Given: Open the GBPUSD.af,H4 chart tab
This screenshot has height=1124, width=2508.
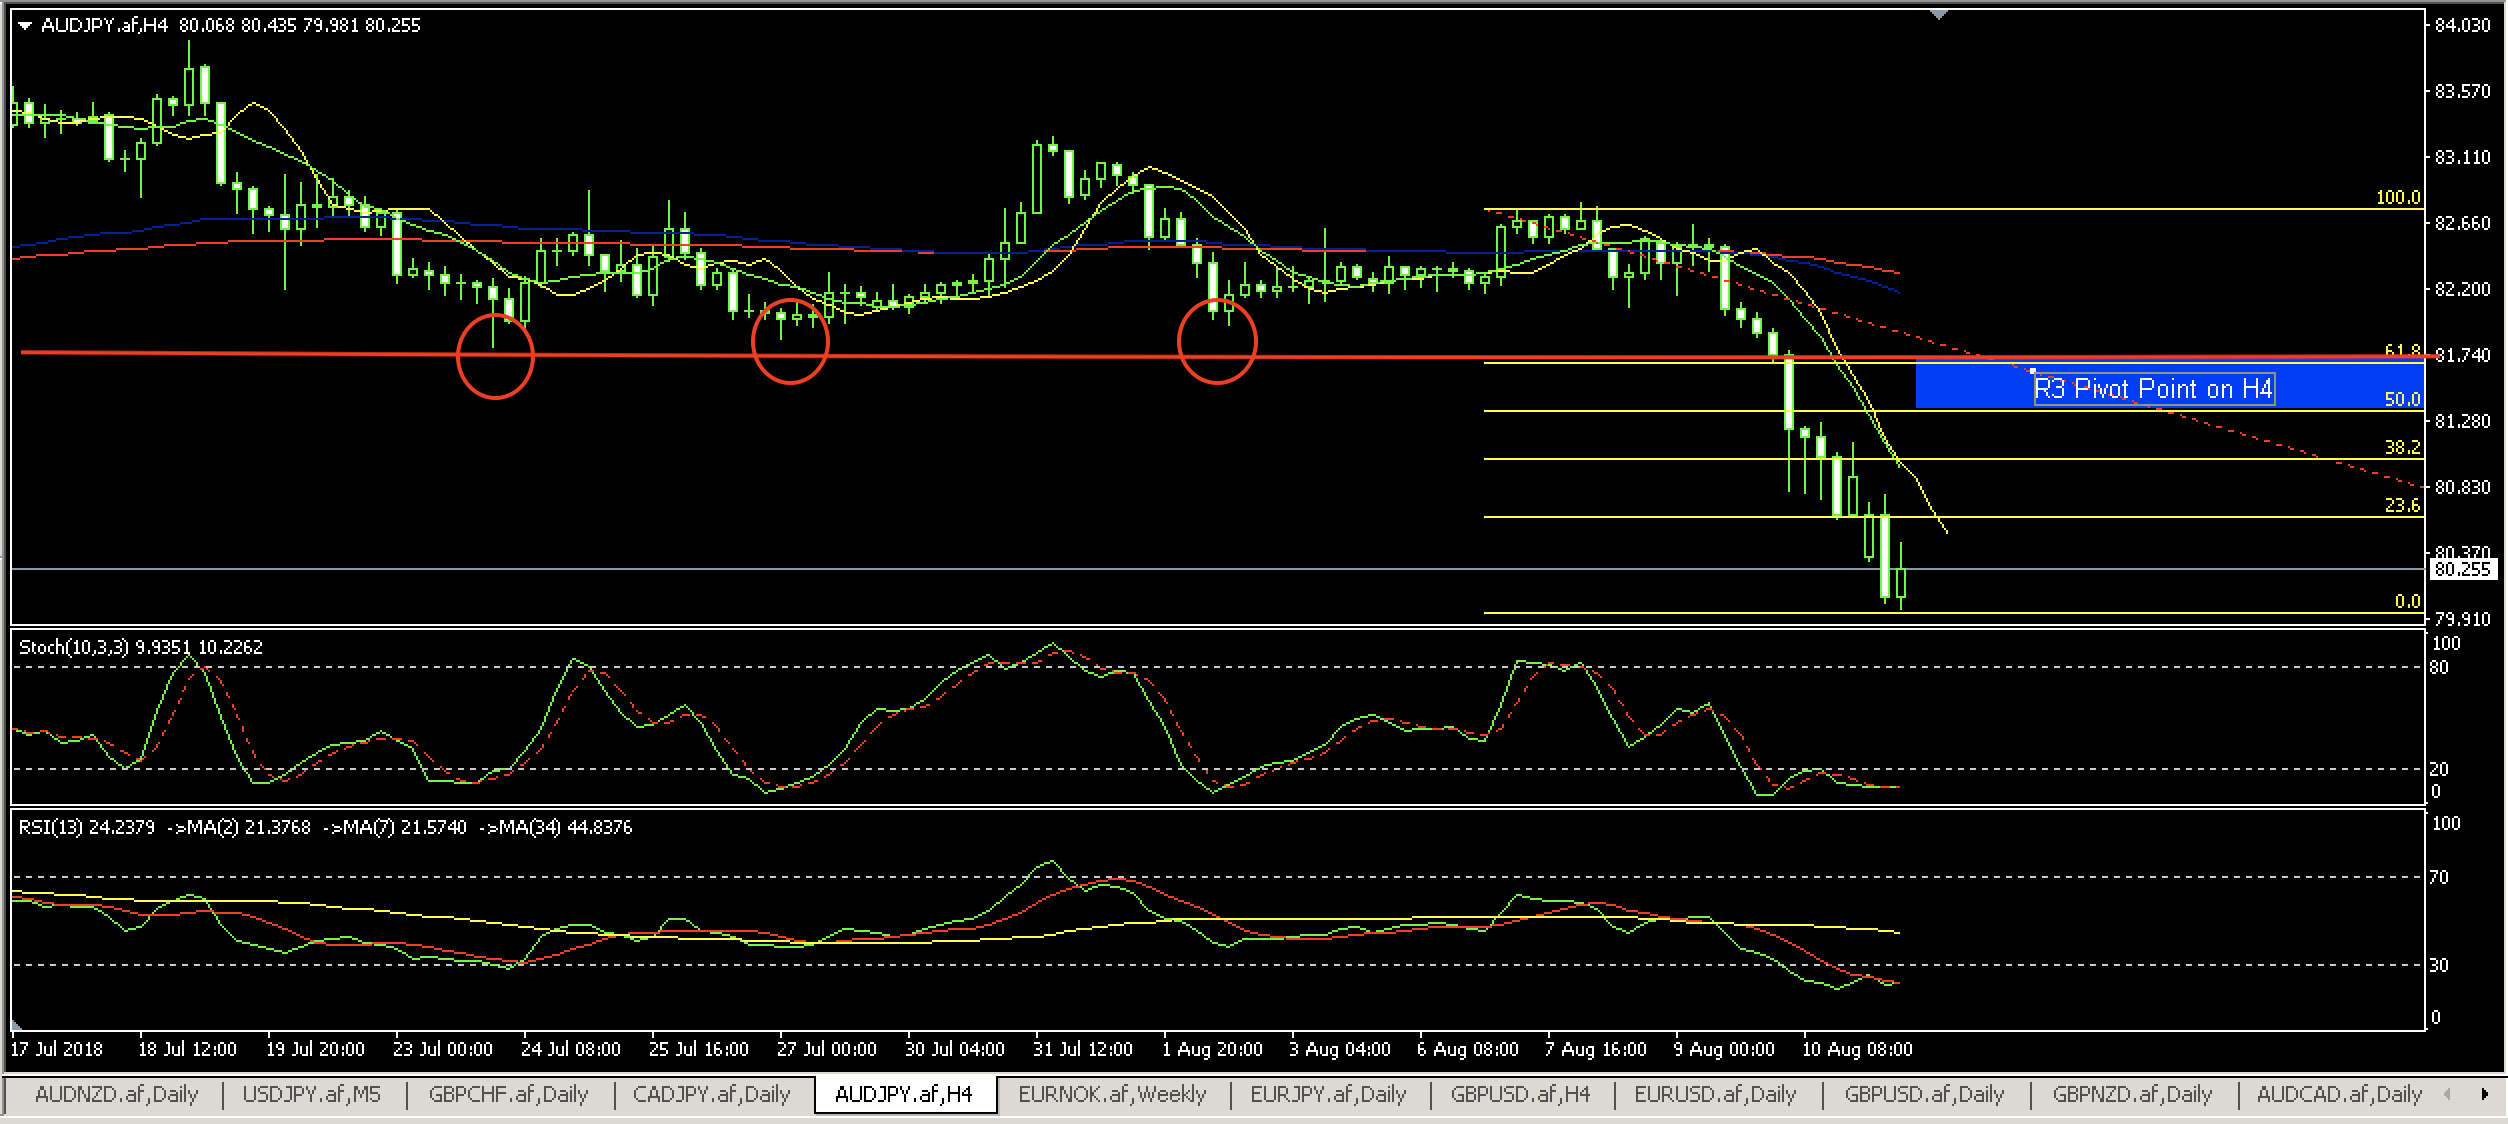Looking at the screenshot, I should click(1520, 1094).
